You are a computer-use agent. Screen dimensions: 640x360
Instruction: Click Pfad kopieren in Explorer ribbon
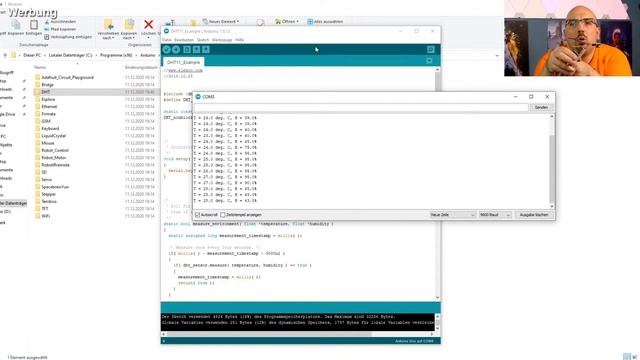click(x=60, y=29)
